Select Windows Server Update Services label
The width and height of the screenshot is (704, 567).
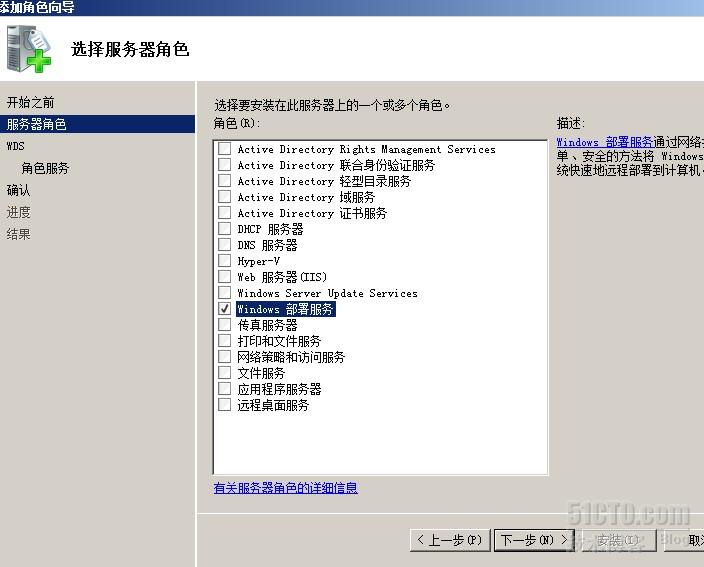tap(327, 293)
